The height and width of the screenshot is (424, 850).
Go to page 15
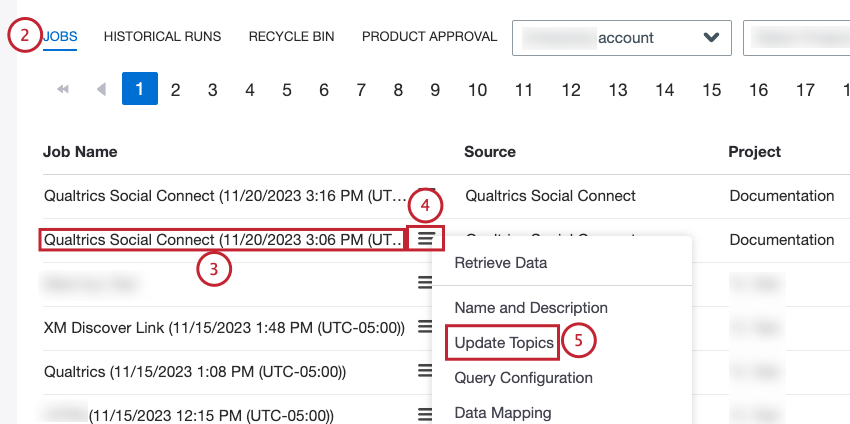coord(711,89)
